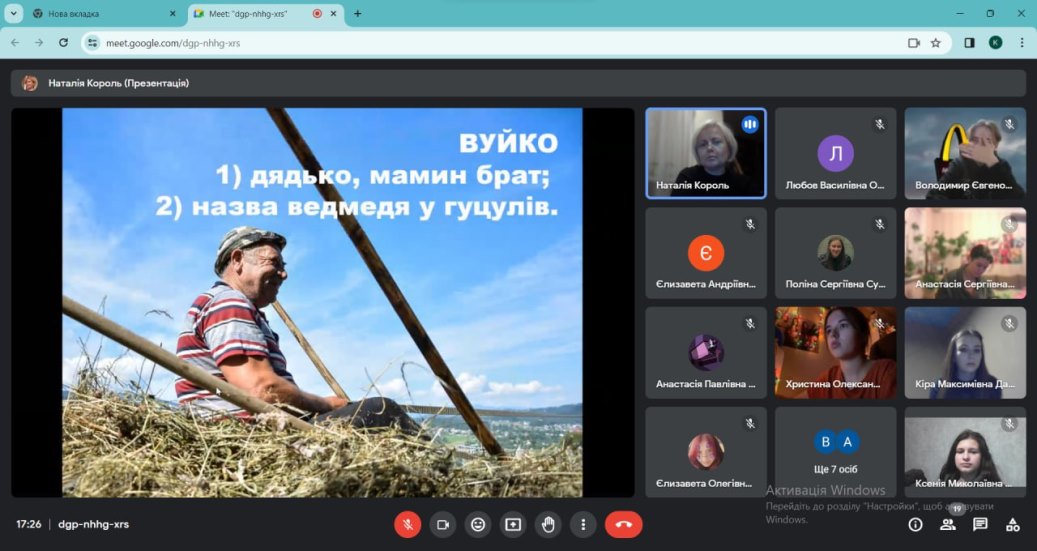1037x551 pixels.
Task: Click the presented slide titled ВУЙКО
Action: (x=322, y=302)
